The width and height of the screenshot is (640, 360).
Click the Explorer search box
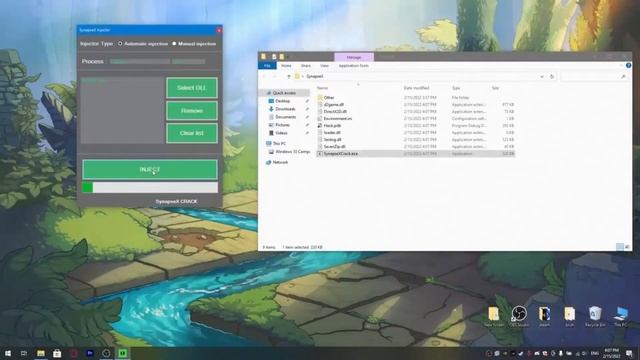[594, 76]
